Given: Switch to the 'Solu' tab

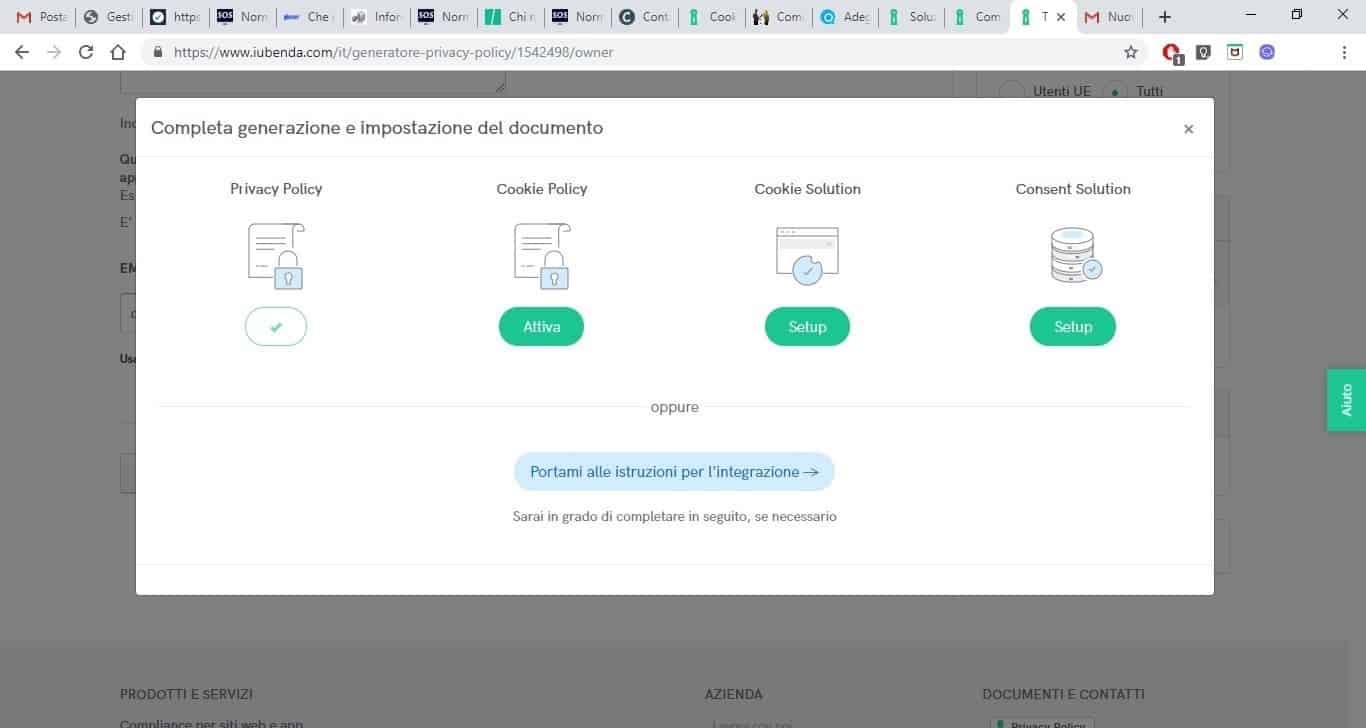Looking at the screenshot, I should click(x=912, y=17).
